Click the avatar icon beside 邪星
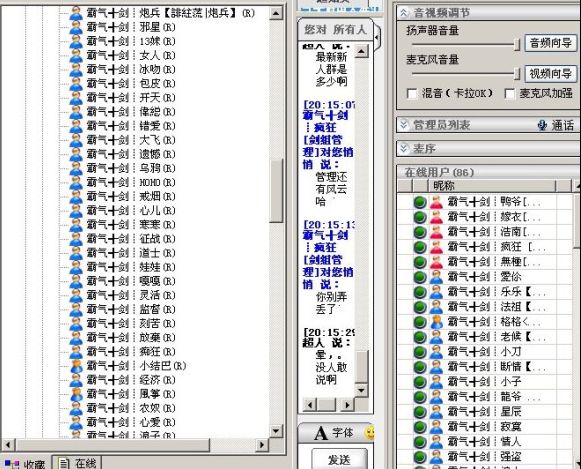This screenshot has height=469, width=581. [x=76, y=27]
